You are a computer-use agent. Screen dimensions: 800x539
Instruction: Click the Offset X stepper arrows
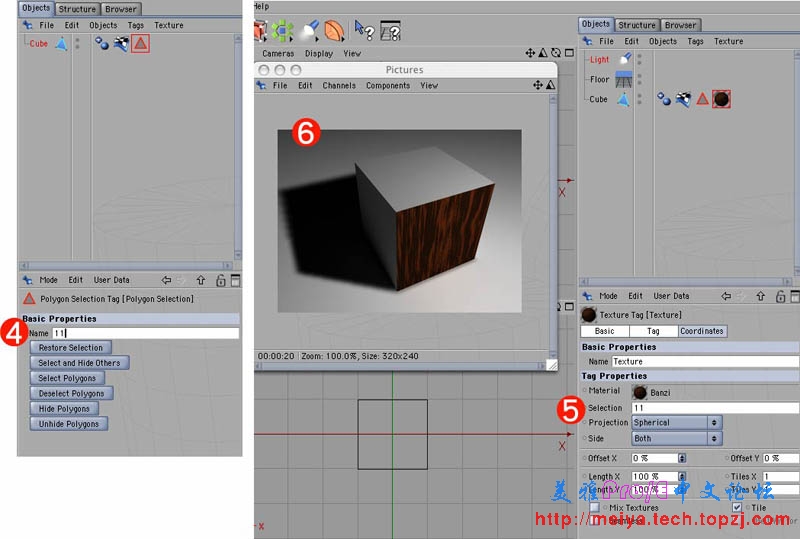pos(682,458)
